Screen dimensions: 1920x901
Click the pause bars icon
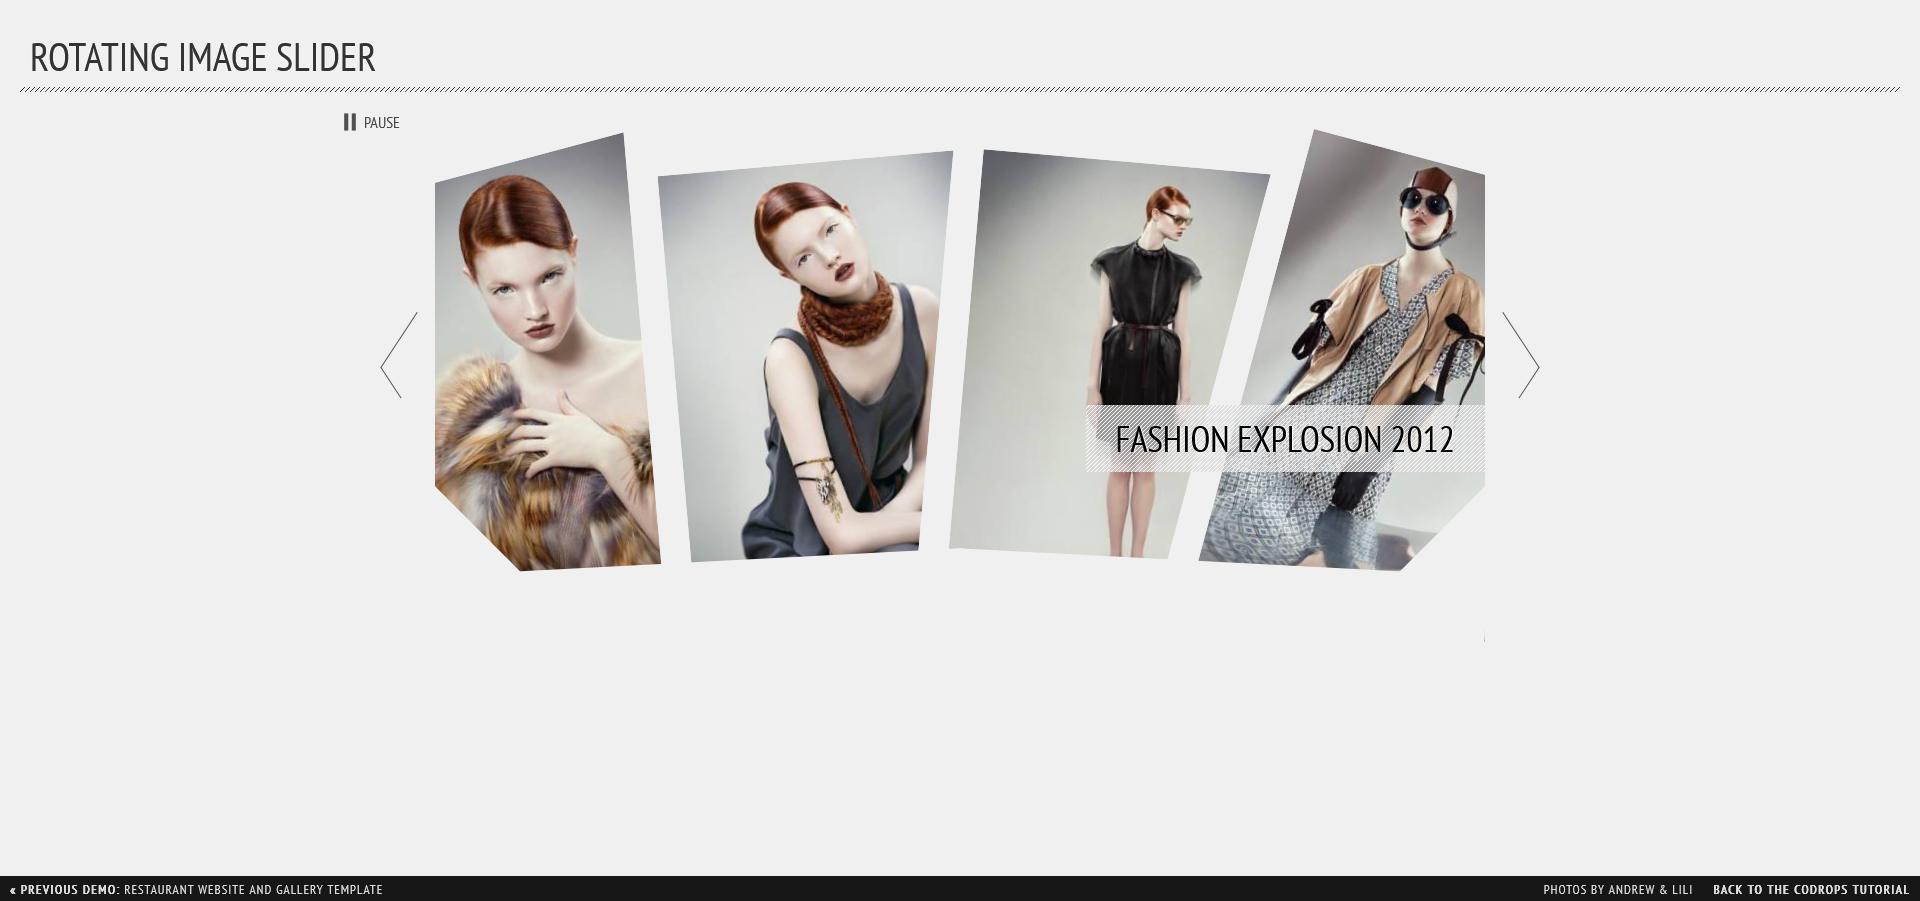pyautogui.click(x=349, y=122)
